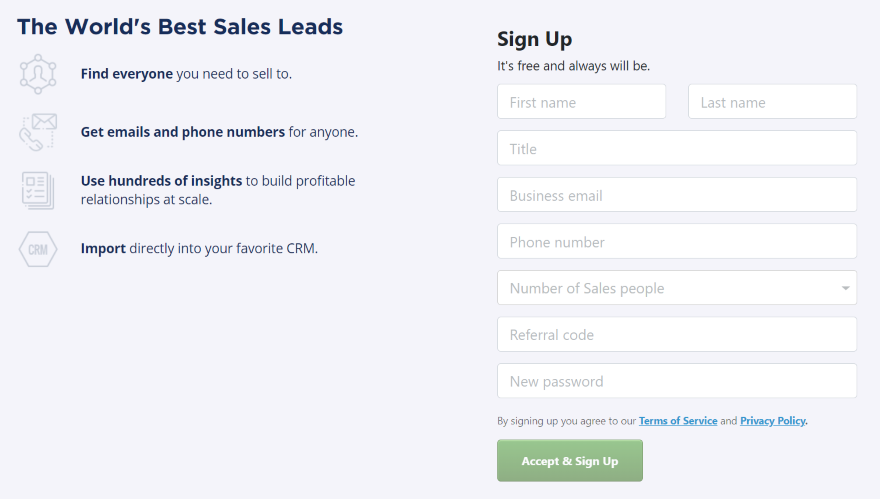The width and height of the screenshot is (880, 499).
Task: Click the Import into CRM feature text
Action: 199,248
